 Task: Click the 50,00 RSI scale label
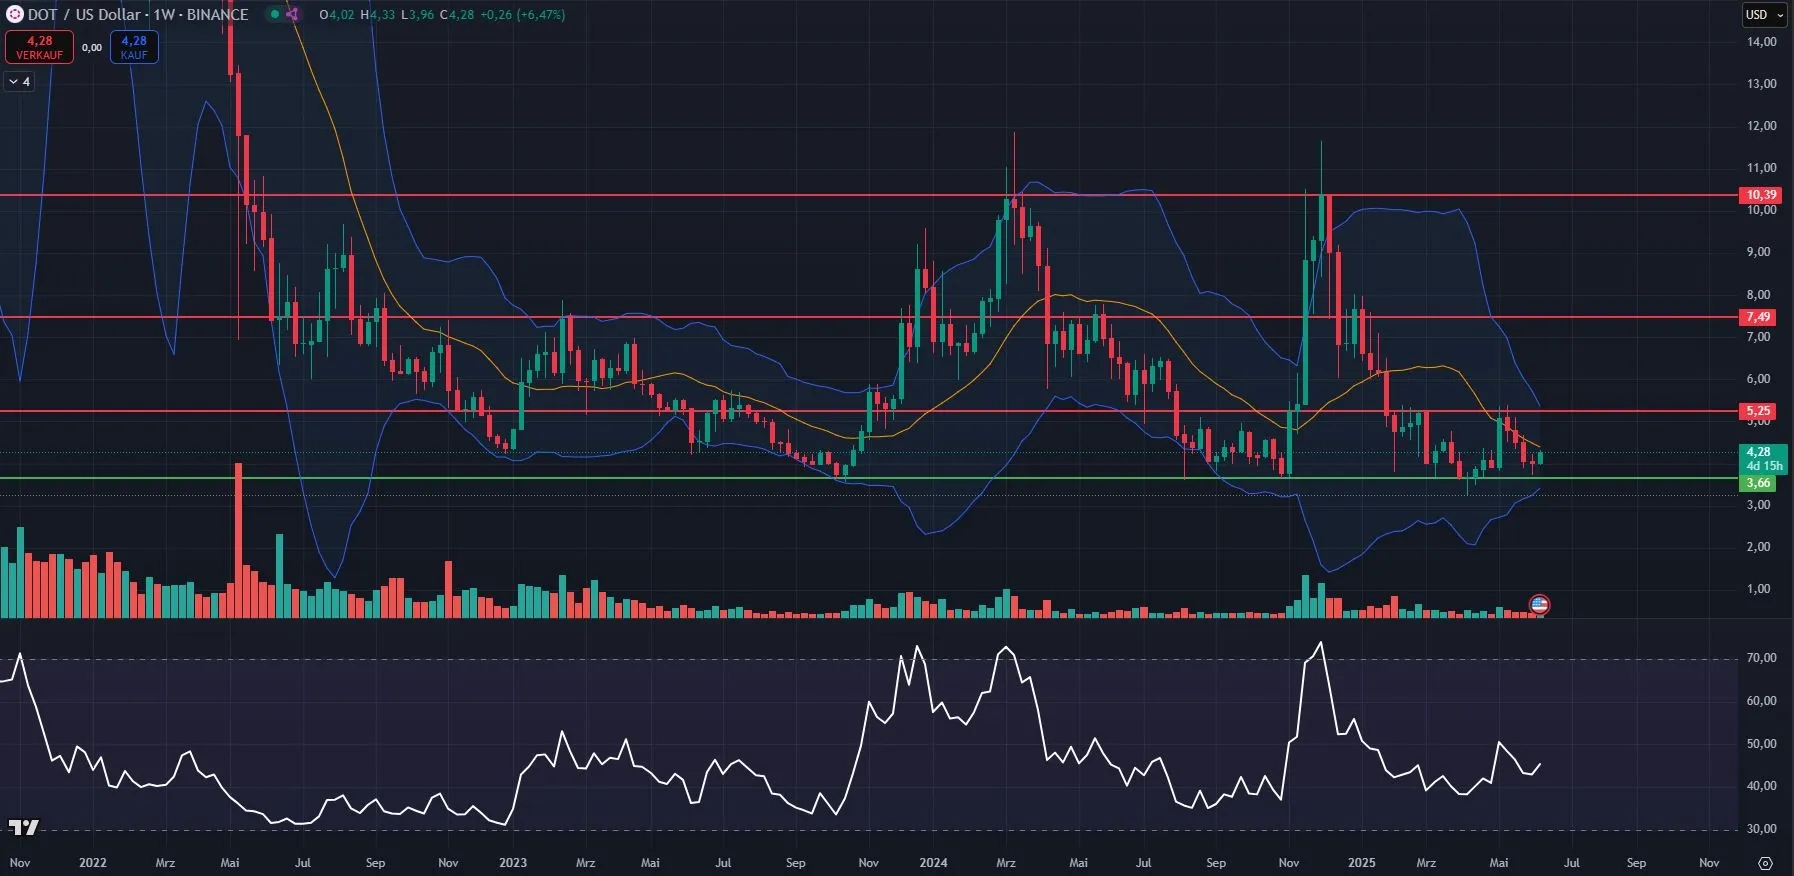(x=1761, y=744)
